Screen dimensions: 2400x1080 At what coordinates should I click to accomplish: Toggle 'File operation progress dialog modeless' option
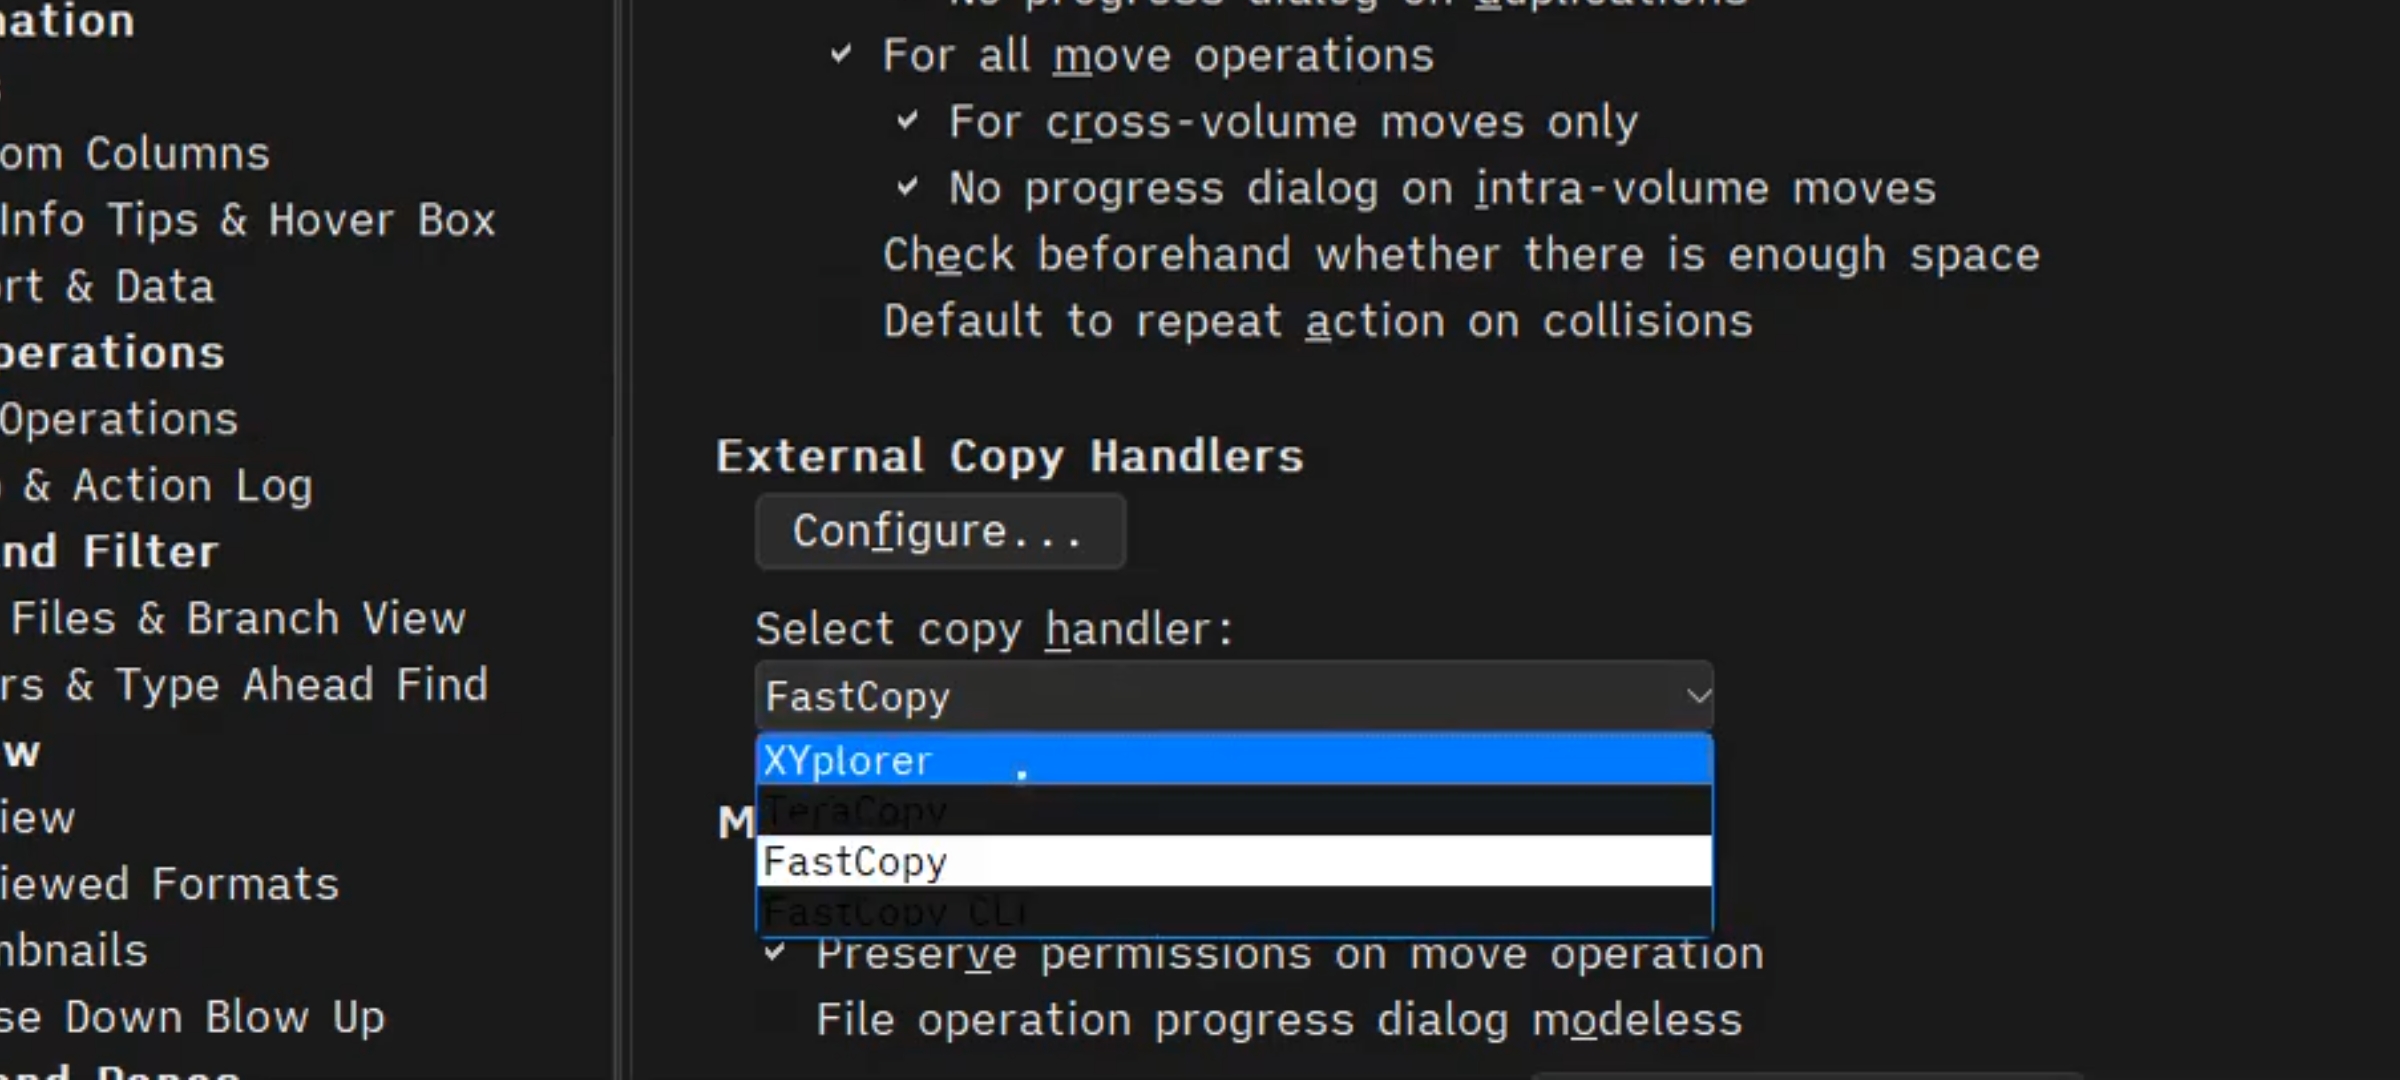[775, 1020]
